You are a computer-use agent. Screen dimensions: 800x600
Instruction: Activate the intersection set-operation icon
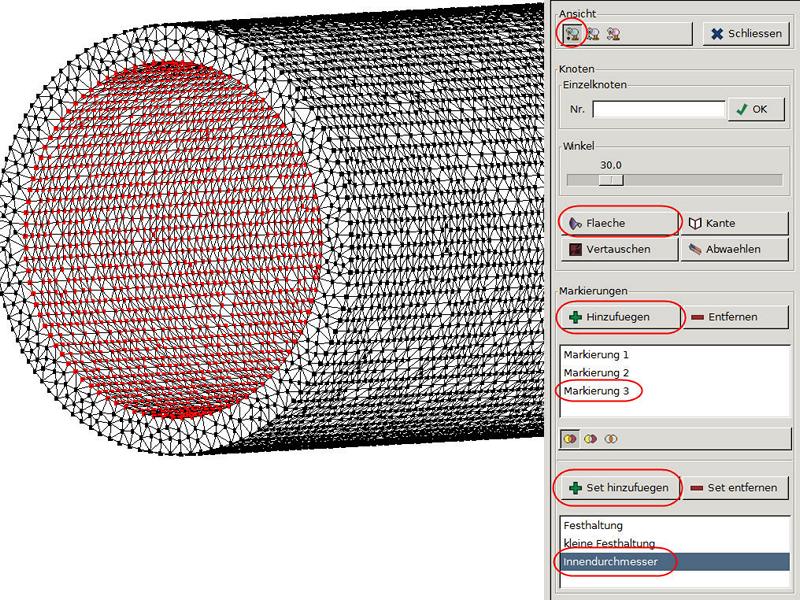(x=611, y=439)
